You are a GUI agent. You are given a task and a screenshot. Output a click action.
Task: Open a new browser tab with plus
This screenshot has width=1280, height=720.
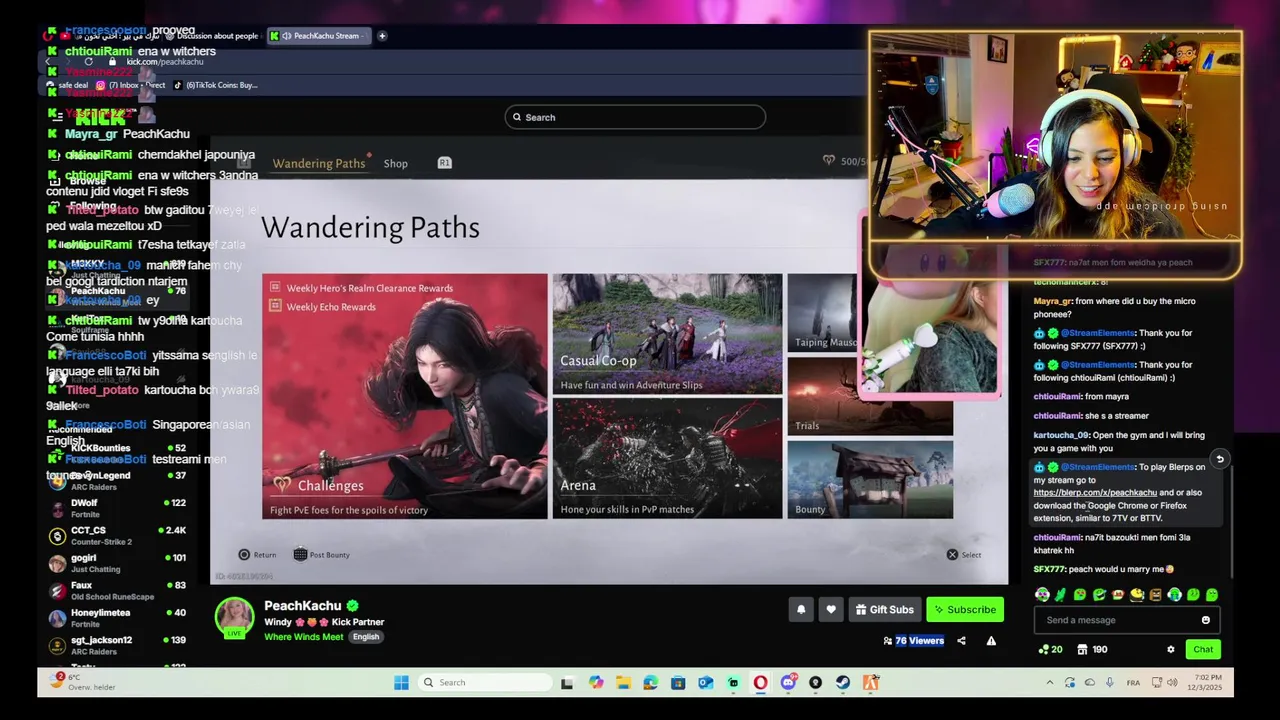382,36
